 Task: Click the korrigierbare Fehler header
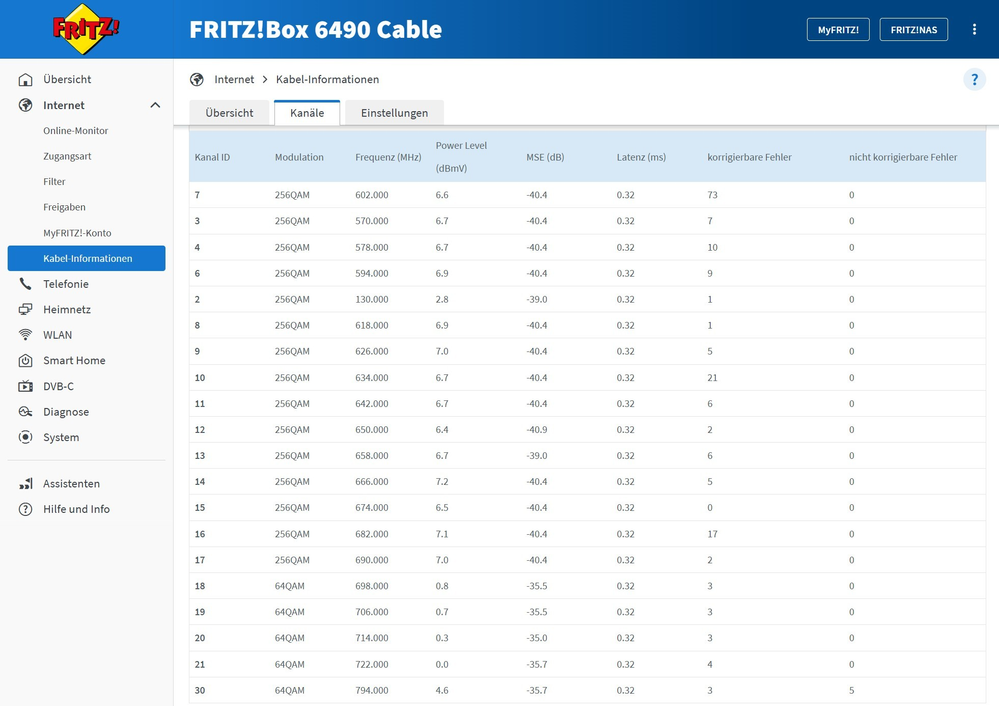tap(749, 157)
